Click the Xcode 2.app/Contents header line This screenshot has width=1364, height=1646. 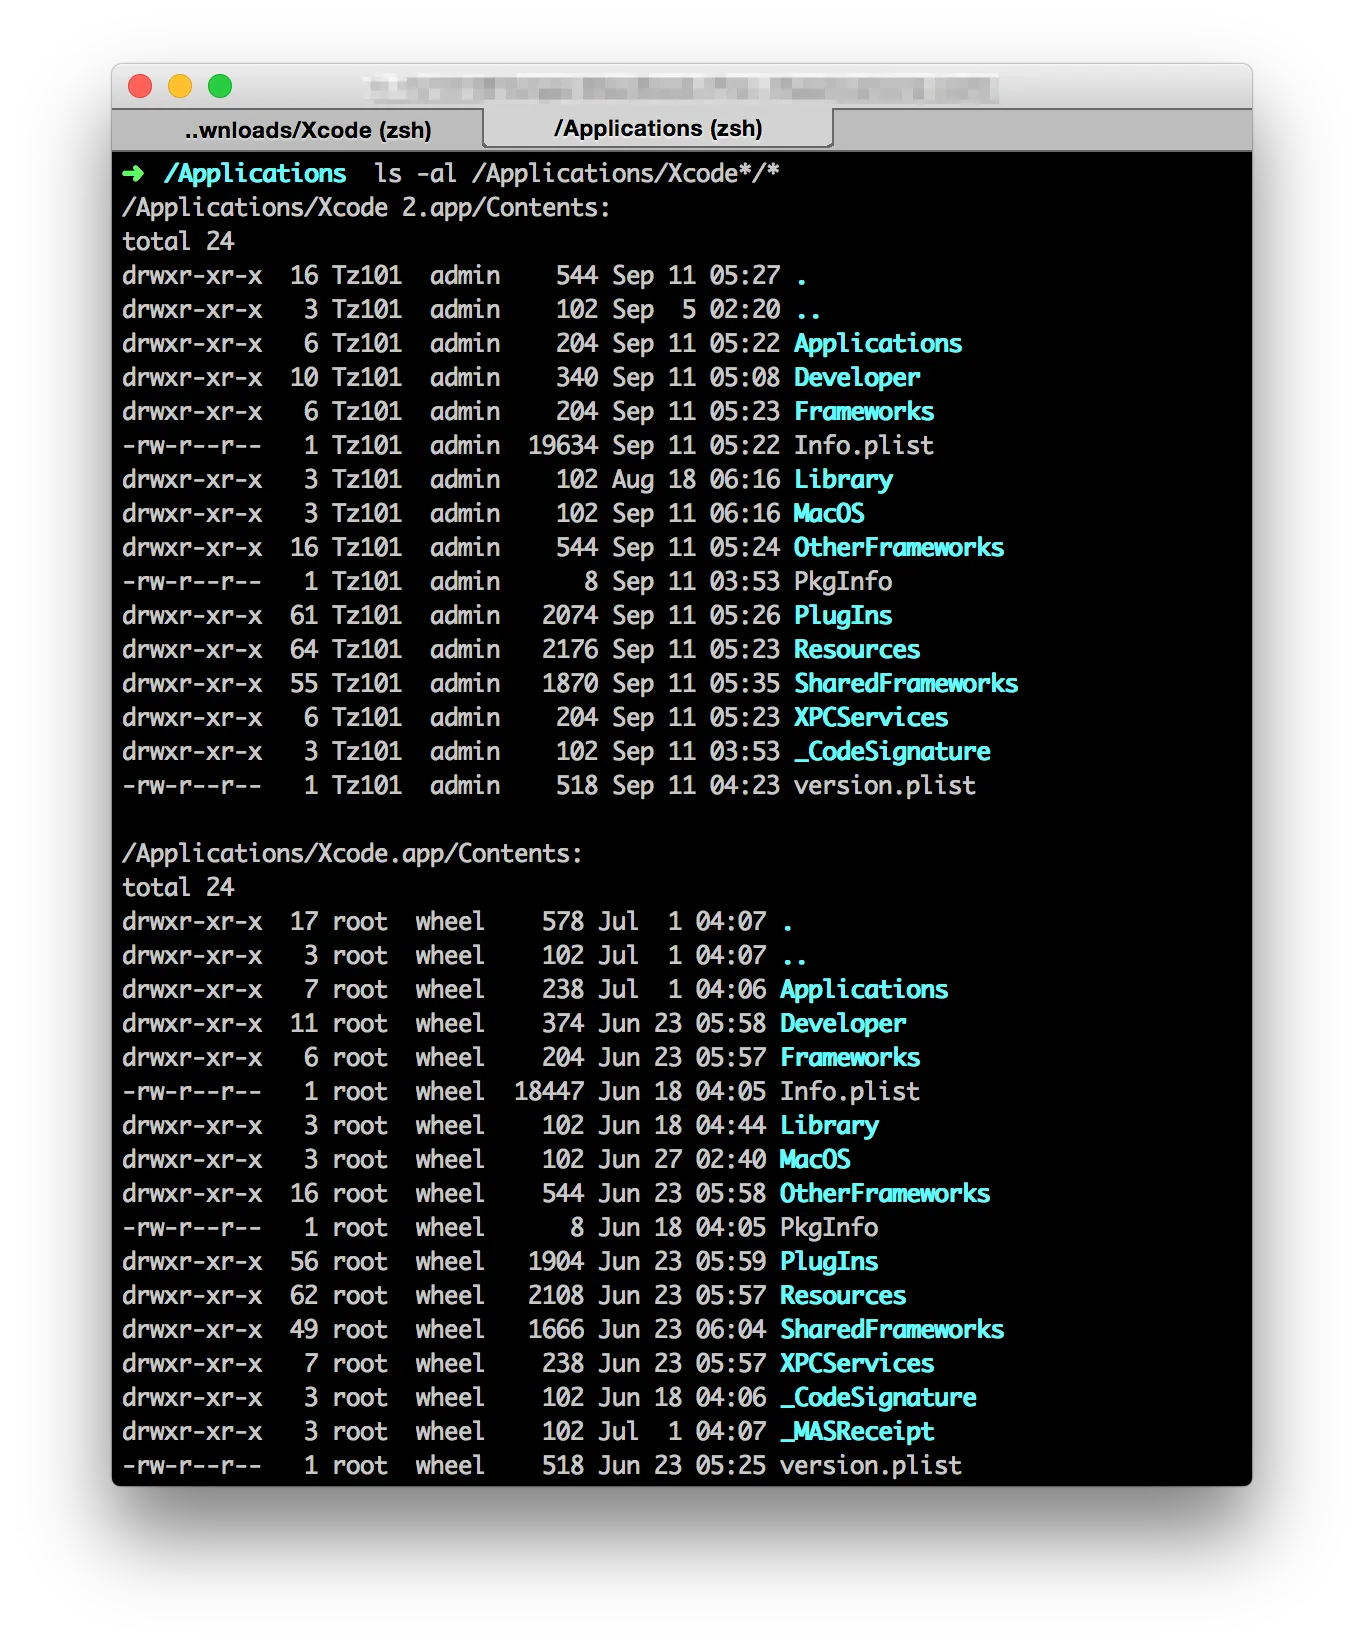click(366, 208)
